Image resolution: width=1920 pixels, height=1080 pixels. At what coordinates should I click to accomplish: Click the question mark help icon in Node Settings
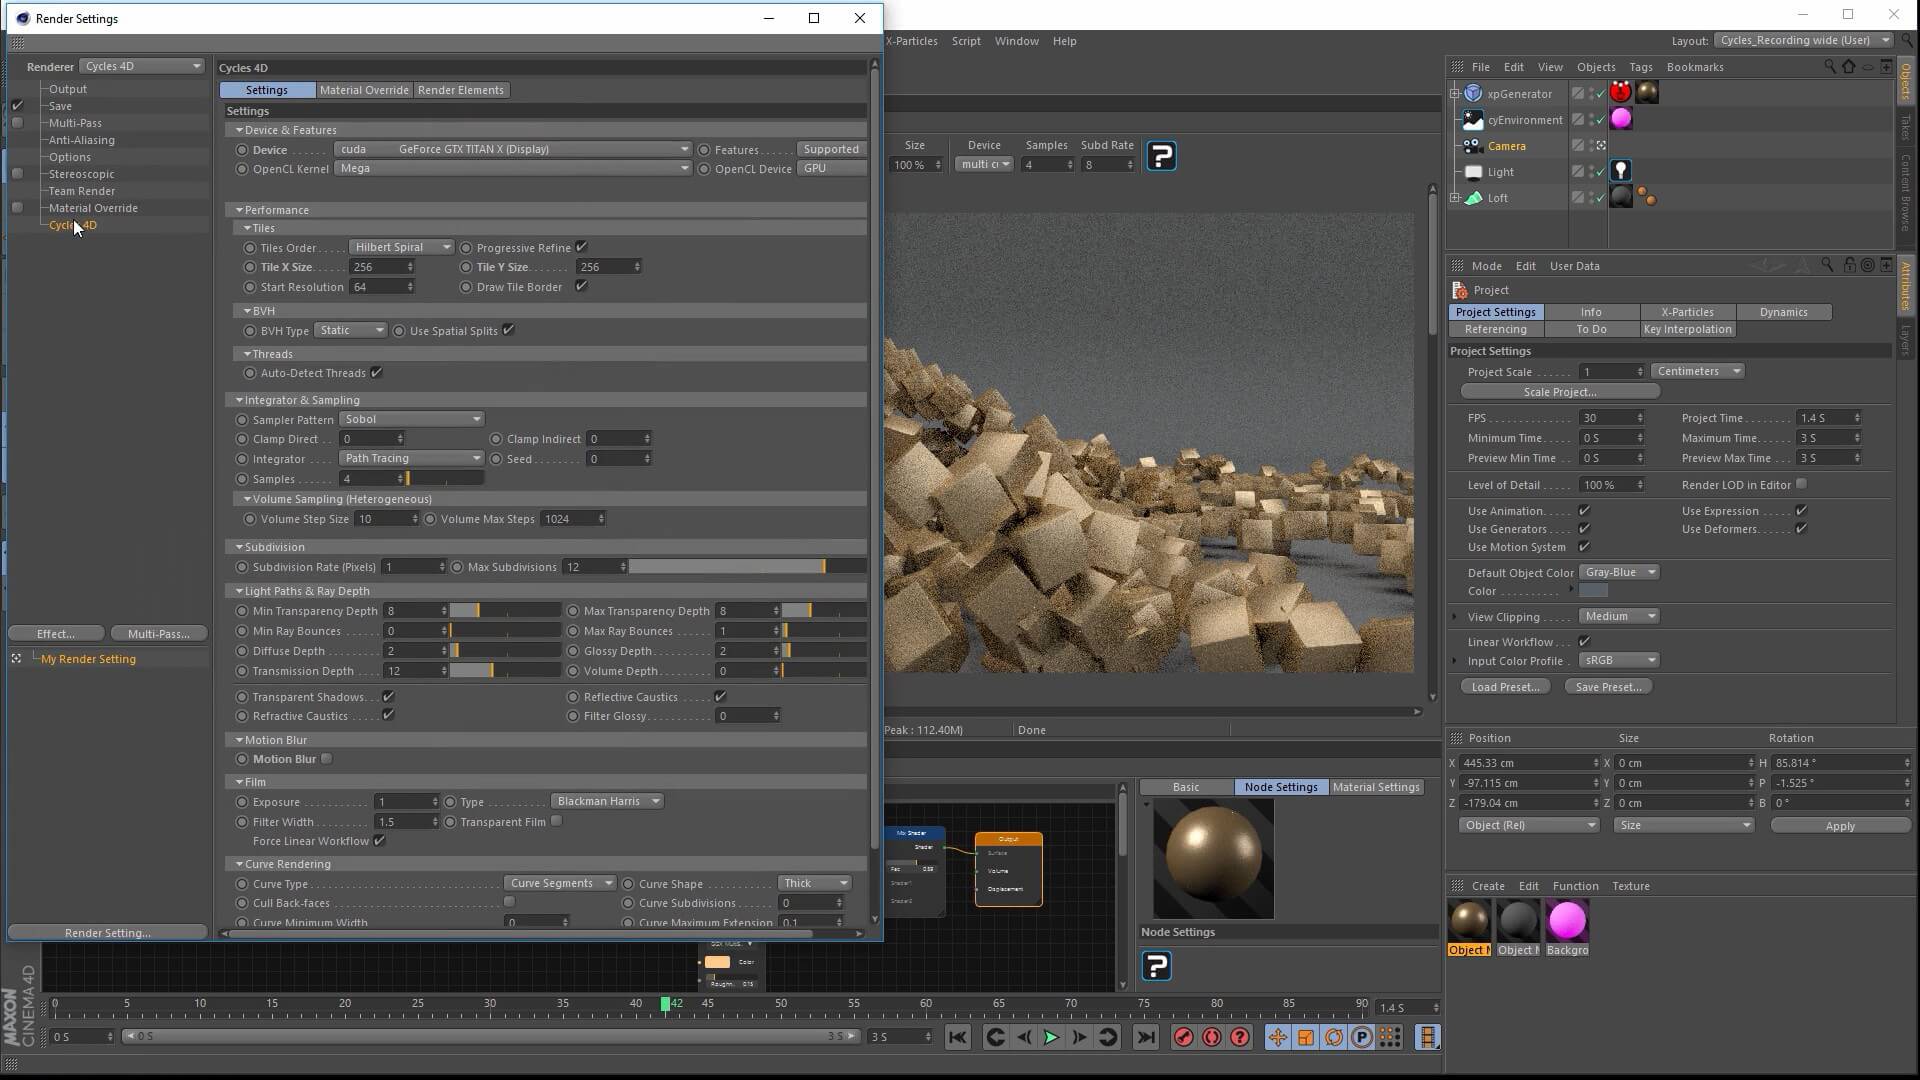tap(1157, 966)
